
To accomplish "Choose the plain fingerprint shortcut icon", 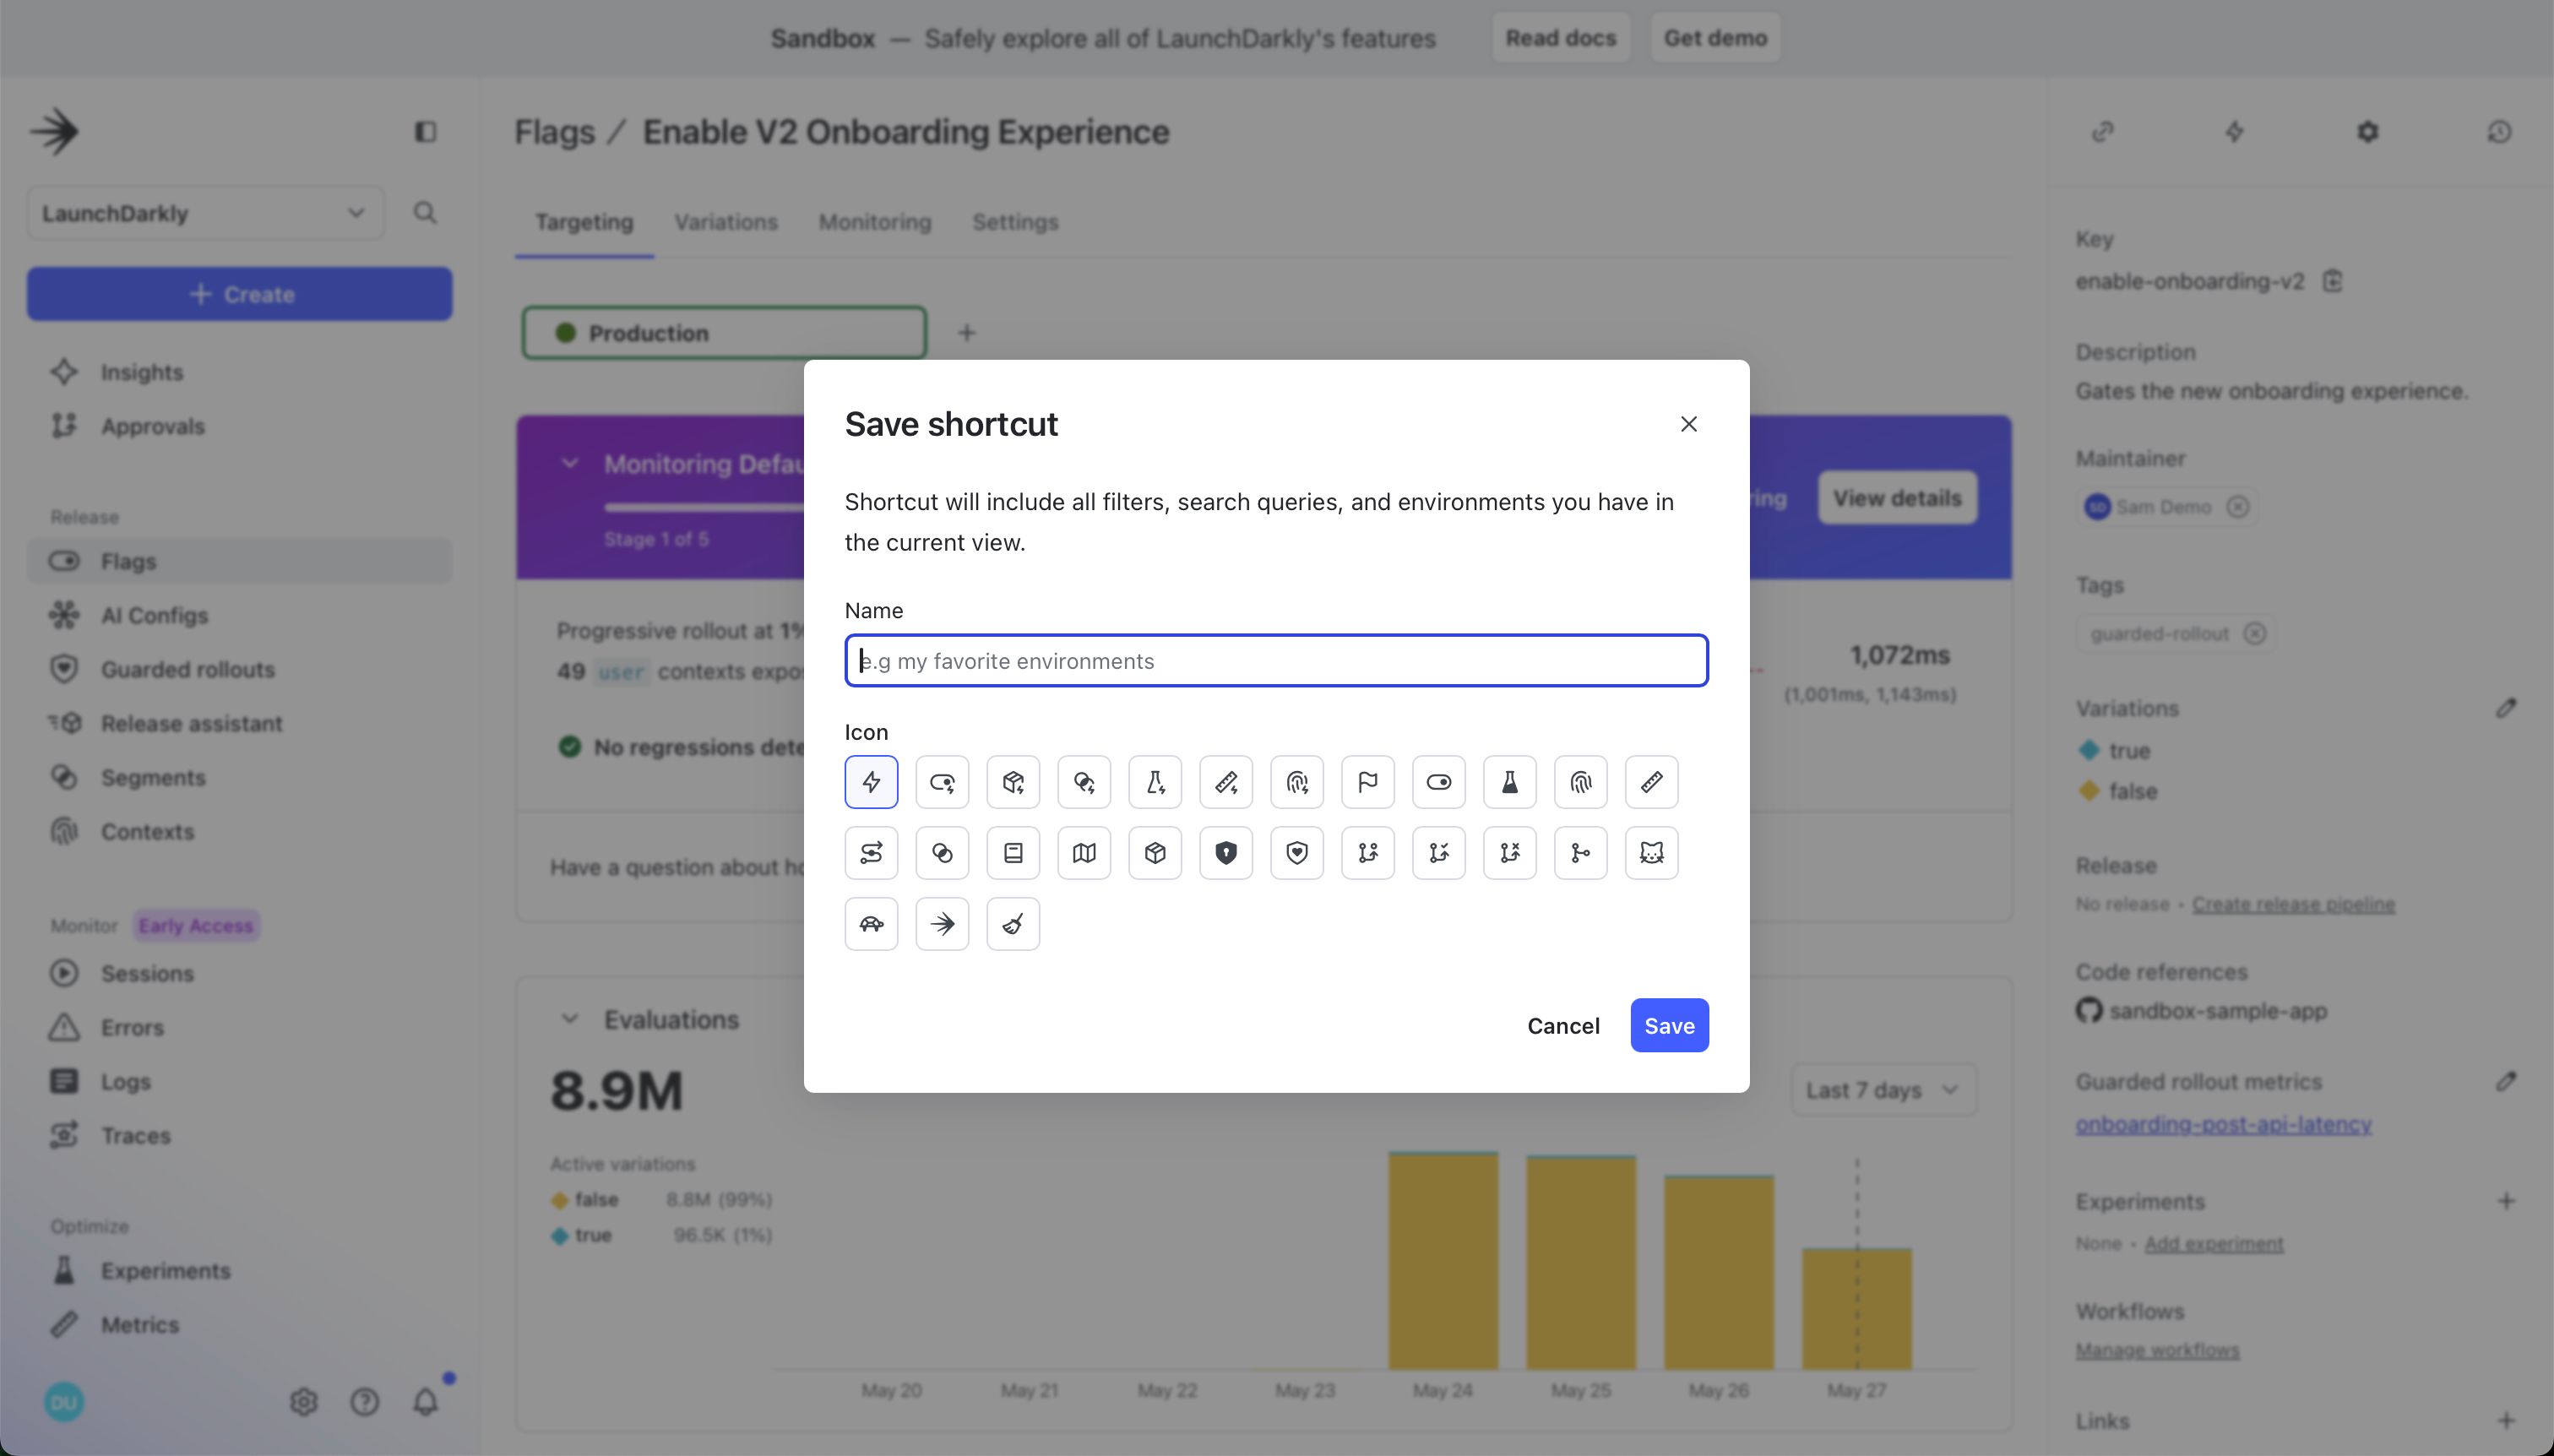I will point(1581,782).
